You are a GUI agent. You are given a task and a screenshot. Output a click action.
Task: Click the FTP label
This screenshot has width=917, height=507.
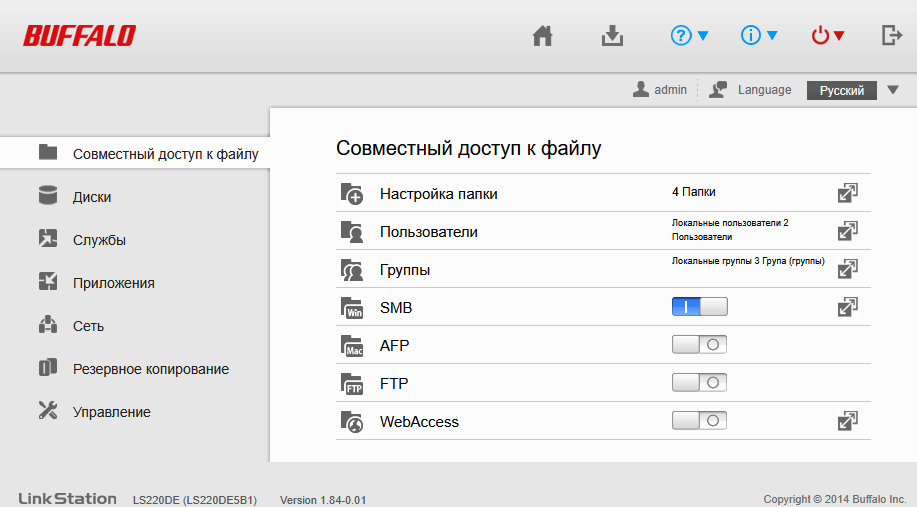click(394, 384)
